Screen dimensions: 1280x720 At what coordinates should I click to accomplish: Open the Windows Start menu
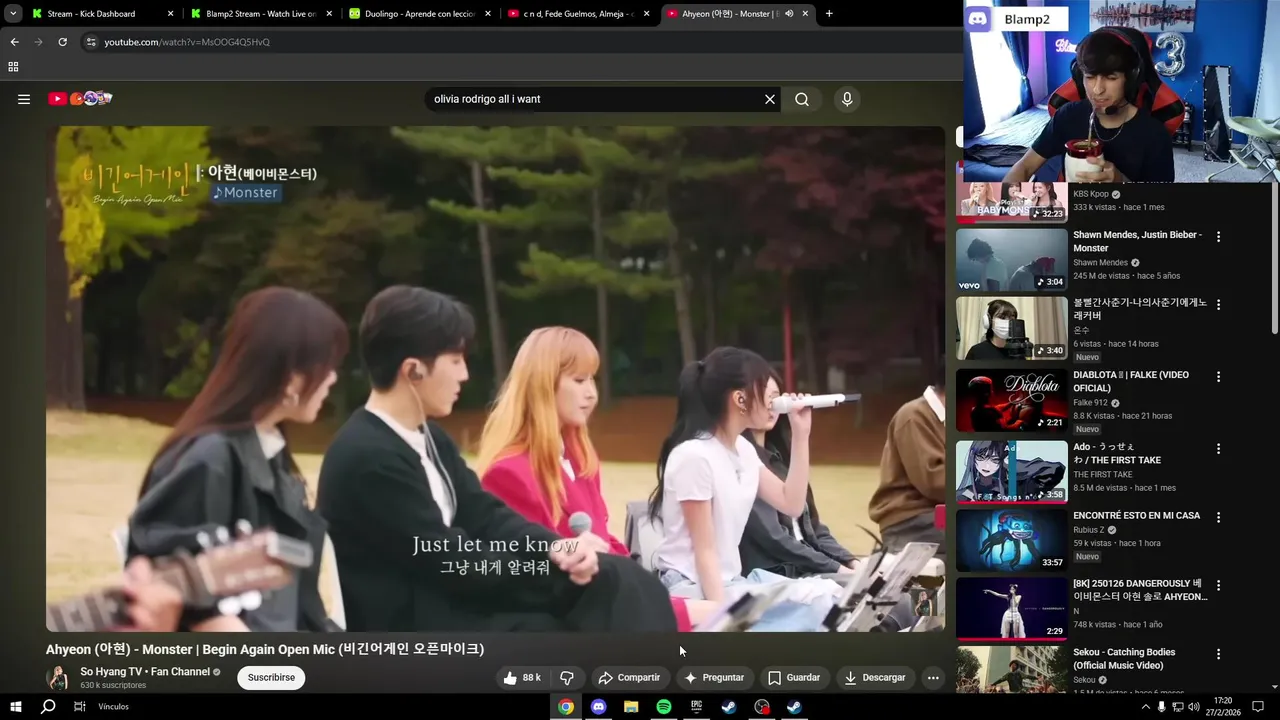point(15,707)
